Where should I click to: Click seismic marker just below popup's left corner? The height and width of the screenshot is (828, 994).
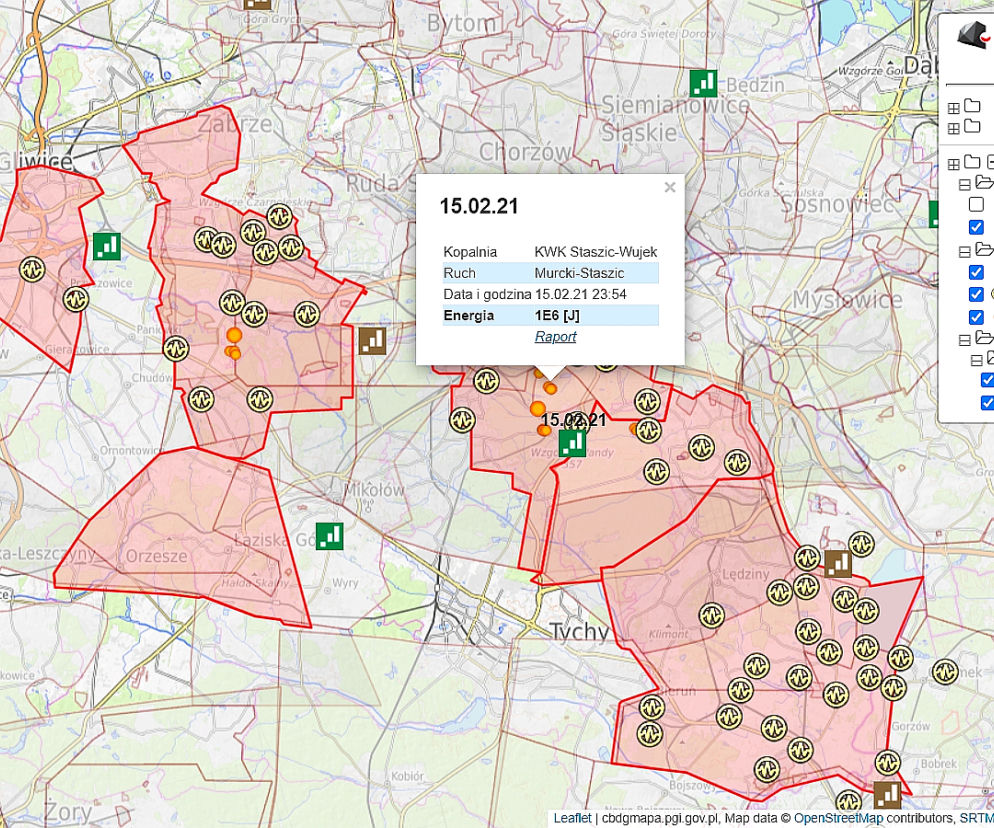tap(486, 381)
